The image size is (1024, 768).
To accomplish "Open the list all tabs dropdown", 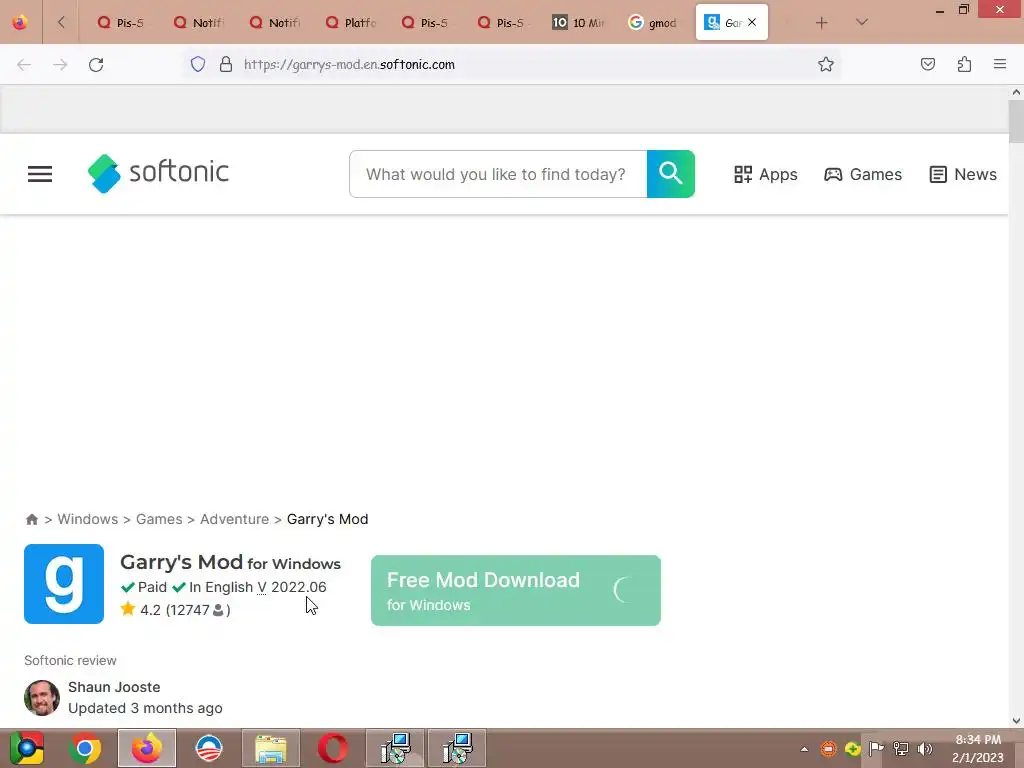I will click(862, 22).
